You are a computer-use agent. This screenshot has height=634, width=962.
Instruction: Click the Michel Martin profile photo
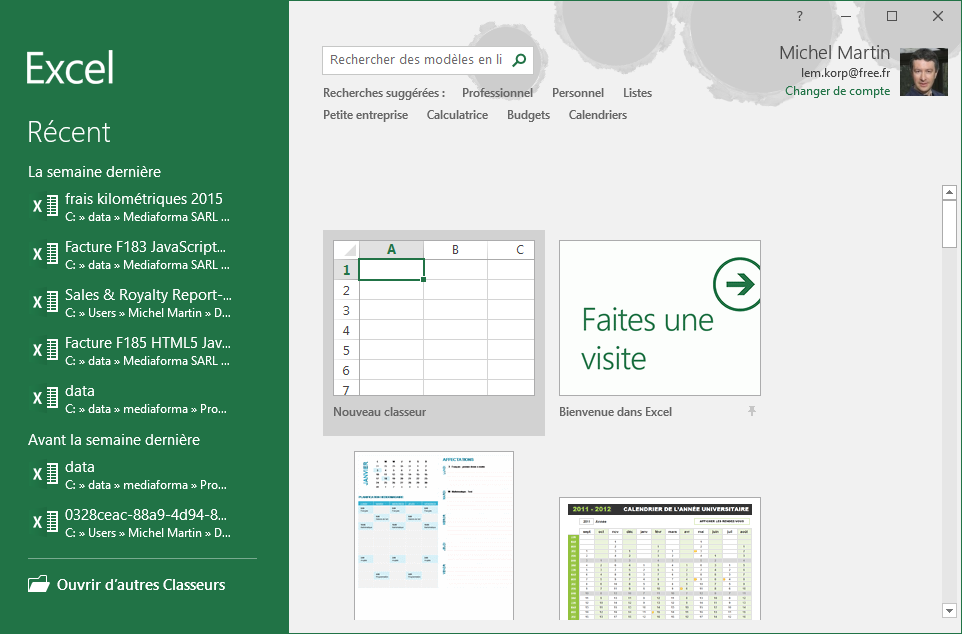pos(923,72)
